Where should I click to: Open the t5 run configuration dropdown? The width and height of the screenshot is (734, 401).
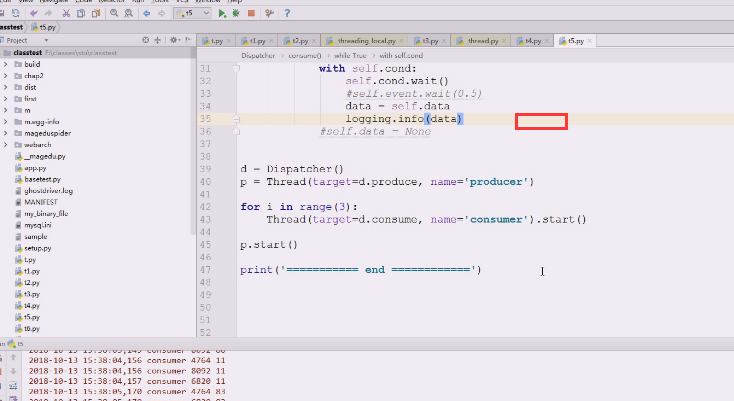click(193, 13)
